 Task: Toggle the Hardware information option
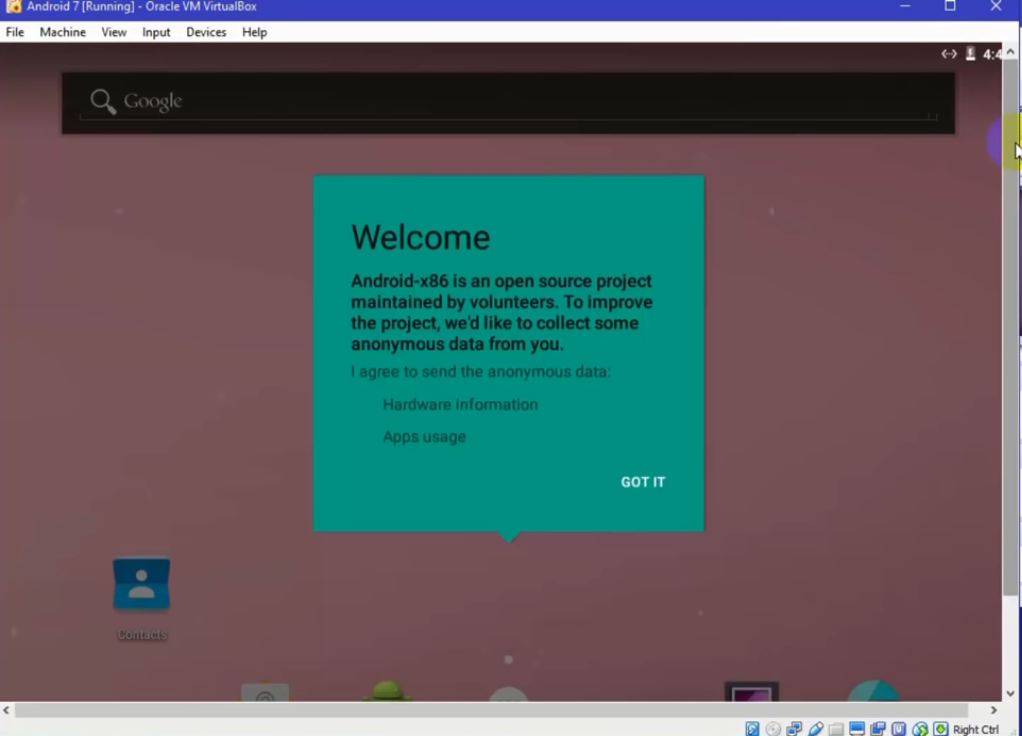coord(460,404)
